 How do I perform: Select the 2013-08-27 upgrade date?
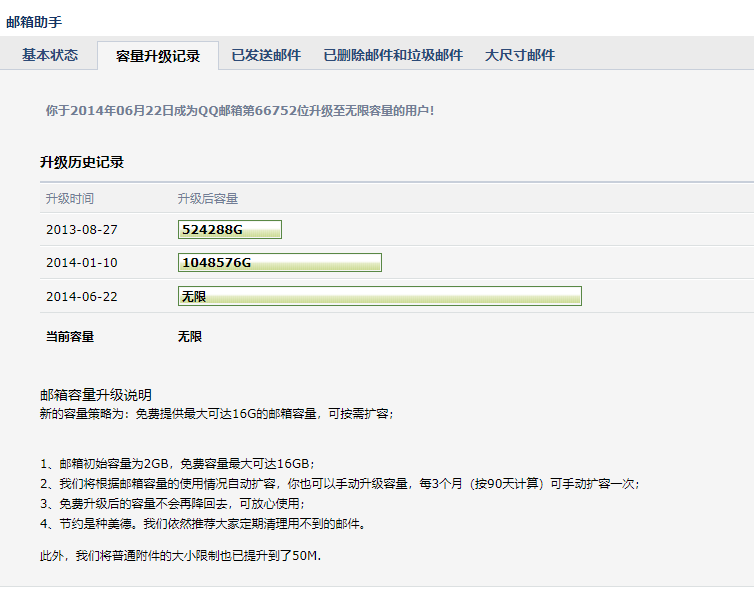tap(82, 230)
